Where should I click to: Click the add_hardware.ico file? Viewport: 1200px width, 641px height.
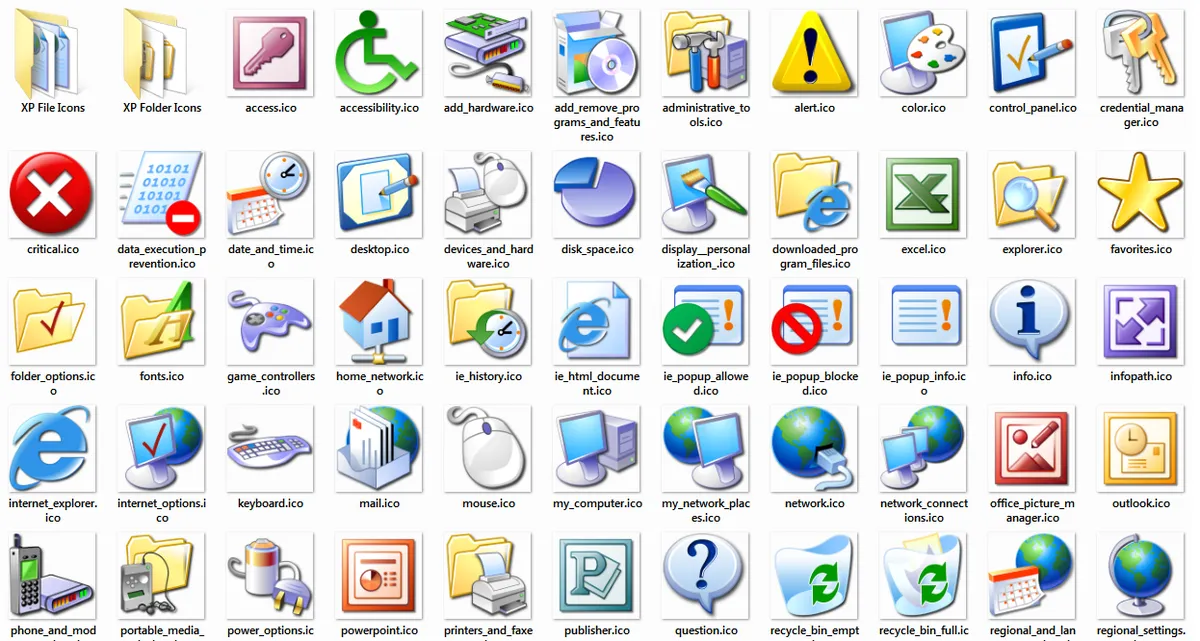pos(488,53)
